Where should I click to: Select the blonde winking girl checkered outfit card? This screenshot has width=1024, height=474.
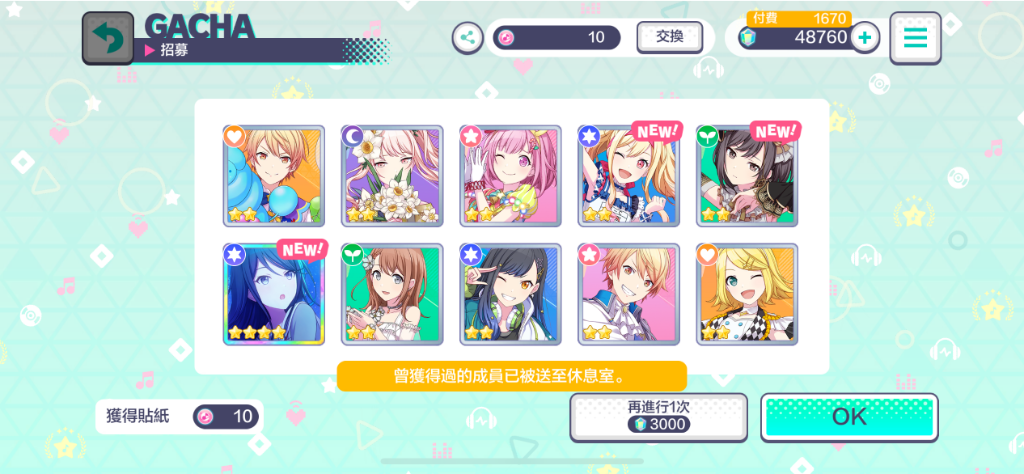click(x=746, y=294)
